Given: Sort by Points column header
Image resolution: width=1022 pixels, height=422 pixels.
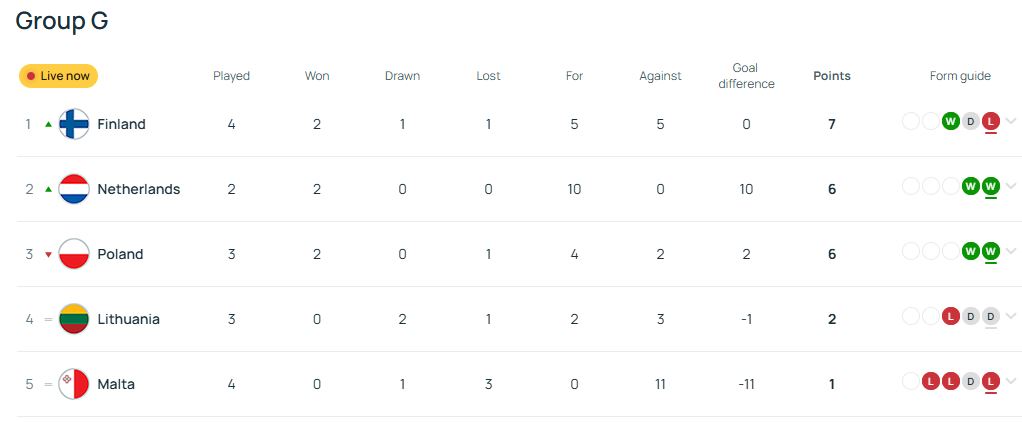Looking at the screenshot, I should (832, 76).
